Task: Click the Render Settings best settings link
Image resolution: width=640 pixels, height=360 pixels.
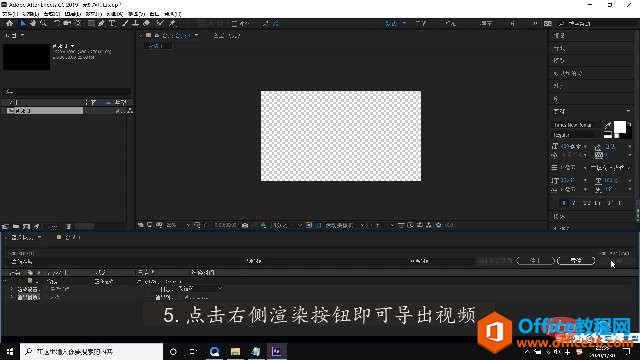Action: point(60,289)
